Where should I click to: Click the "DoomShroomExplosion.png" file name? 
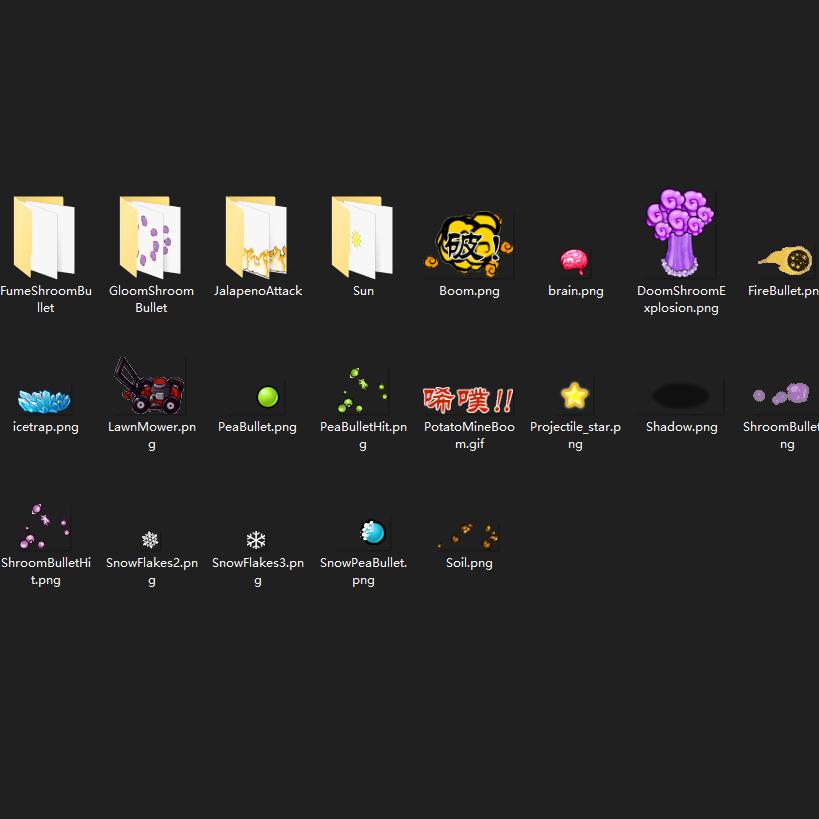pyautogui.click(x=681, y=299)
